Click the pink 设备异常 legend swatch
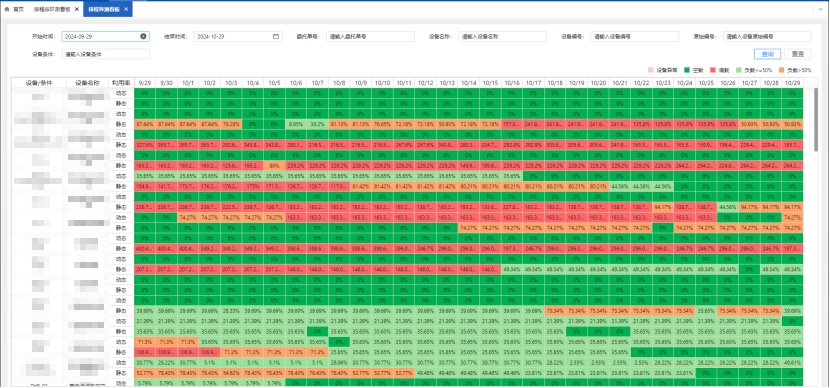This screenshot has width=830, height=388. coord(651,70)
